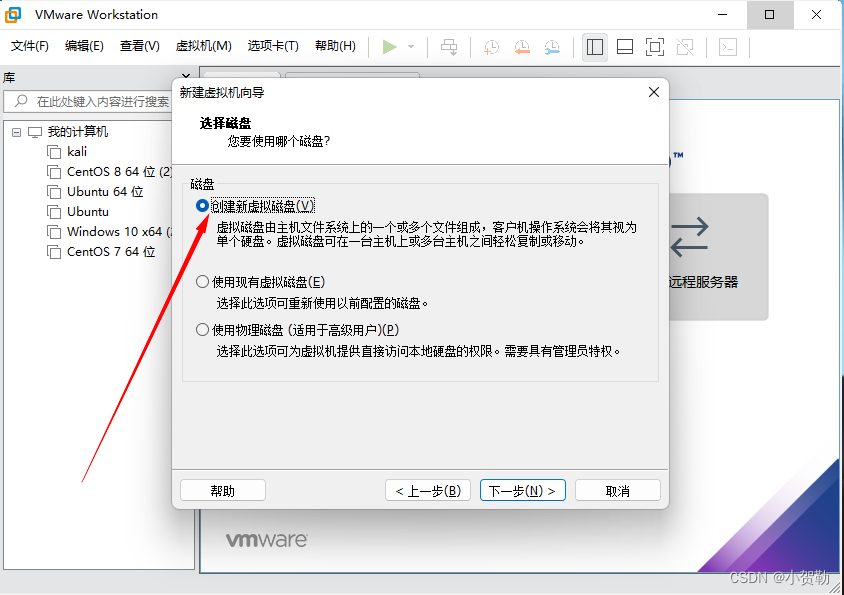Select the kali item in the library tree
The image size is (844, 595).
77,152
